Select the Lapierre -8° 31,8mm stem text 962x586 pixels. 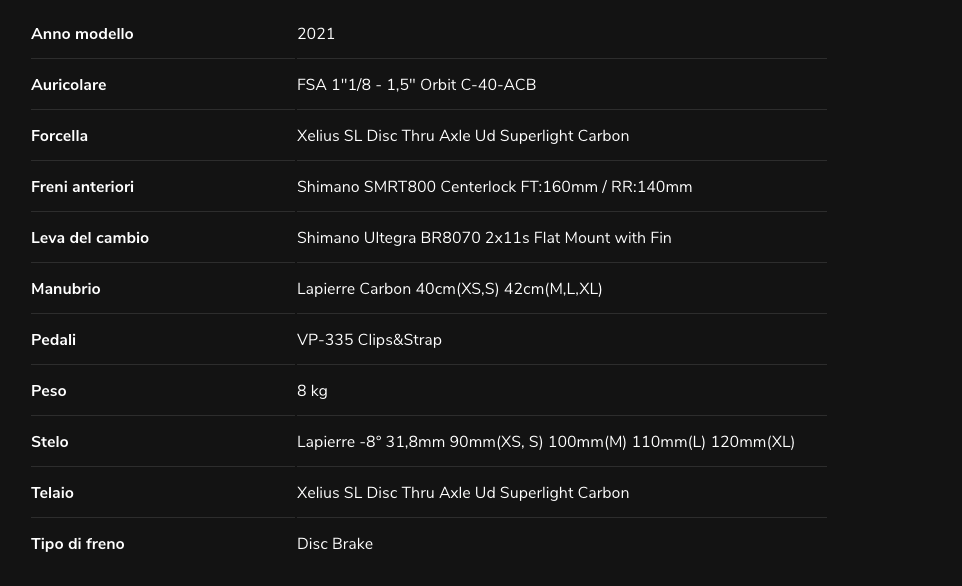tap(545, 442)
